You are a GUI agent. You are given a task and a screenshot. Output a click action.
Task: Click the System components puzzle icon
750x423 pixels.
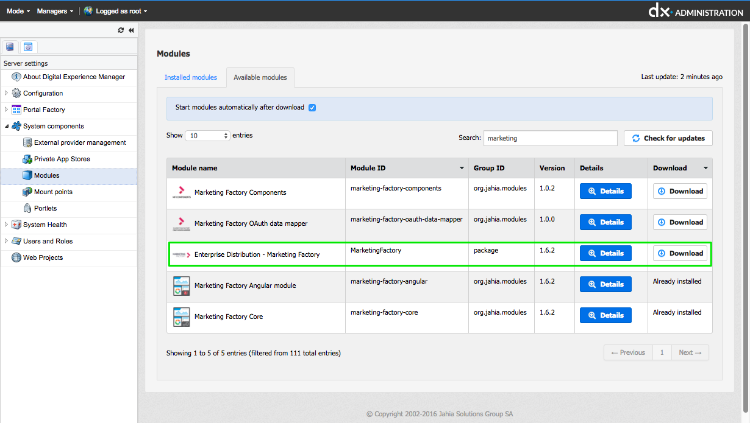coord(16,126)
